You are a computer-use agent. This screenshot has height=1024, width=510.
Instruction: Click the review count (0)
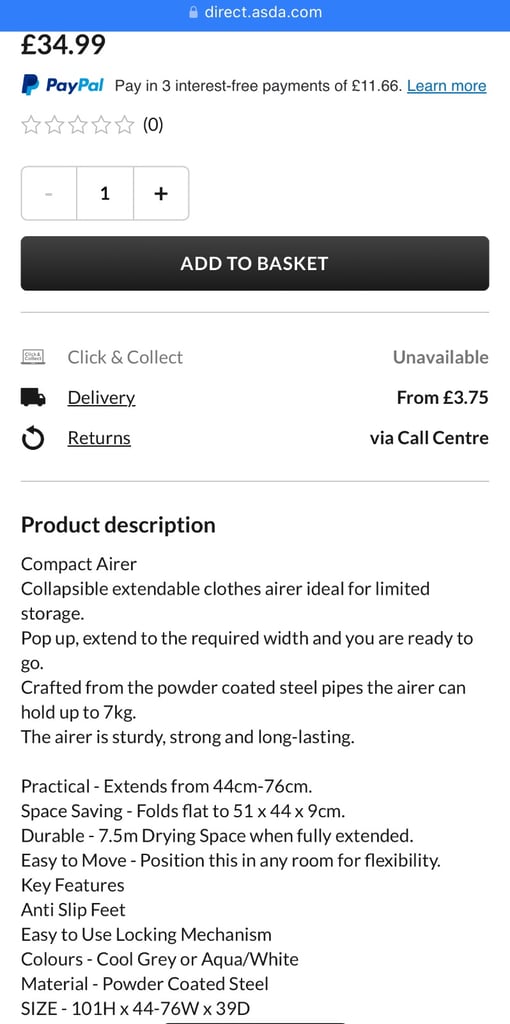(153, 124)
